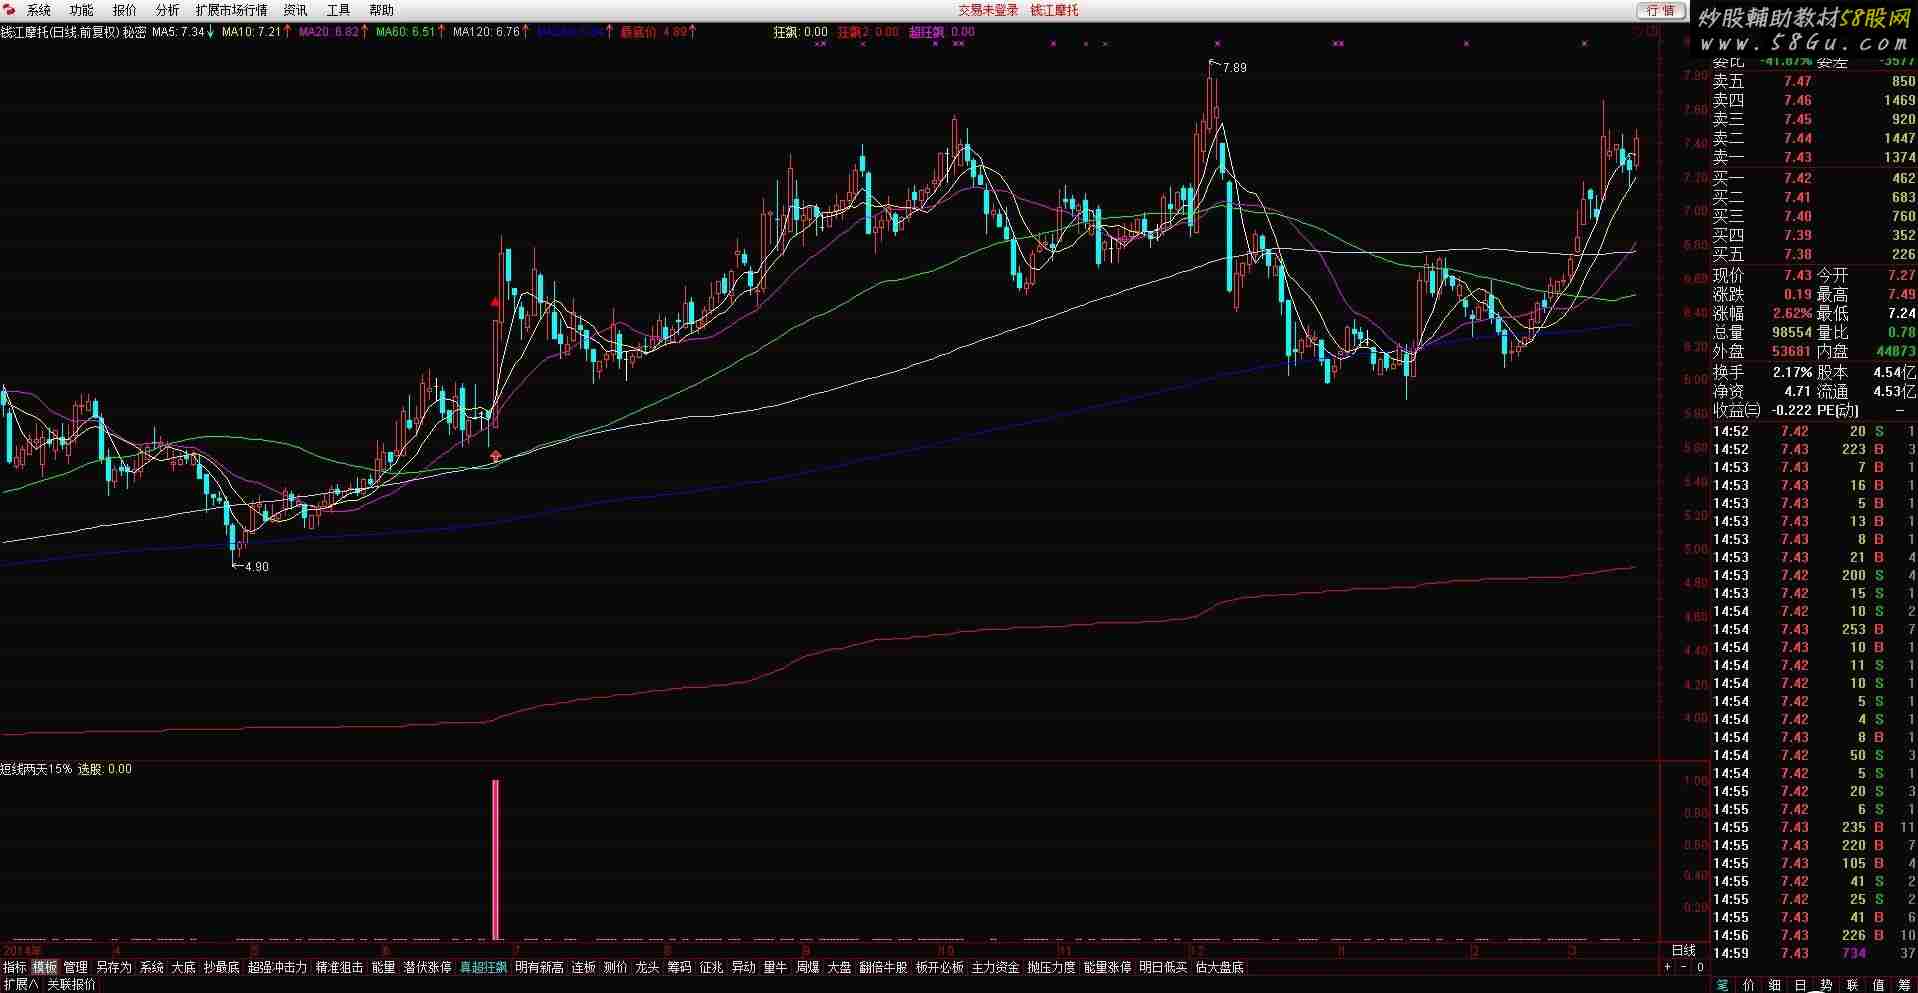Select the 明有新高 indicator tab

click(540, 967)
